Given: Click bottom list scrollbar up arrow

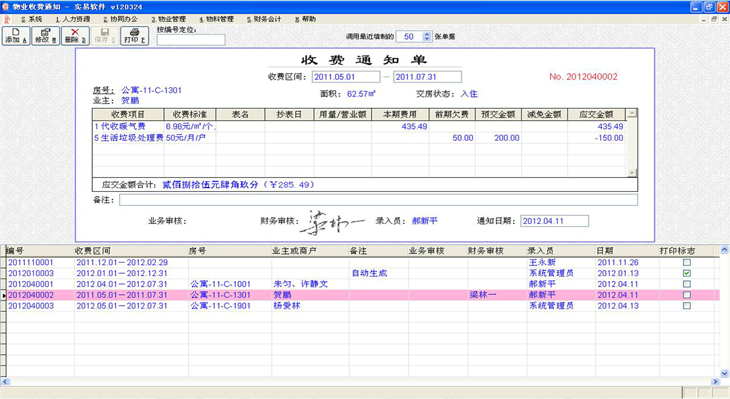Looking at the screenshot, I should pyautogui.click(x=724, y=250).
